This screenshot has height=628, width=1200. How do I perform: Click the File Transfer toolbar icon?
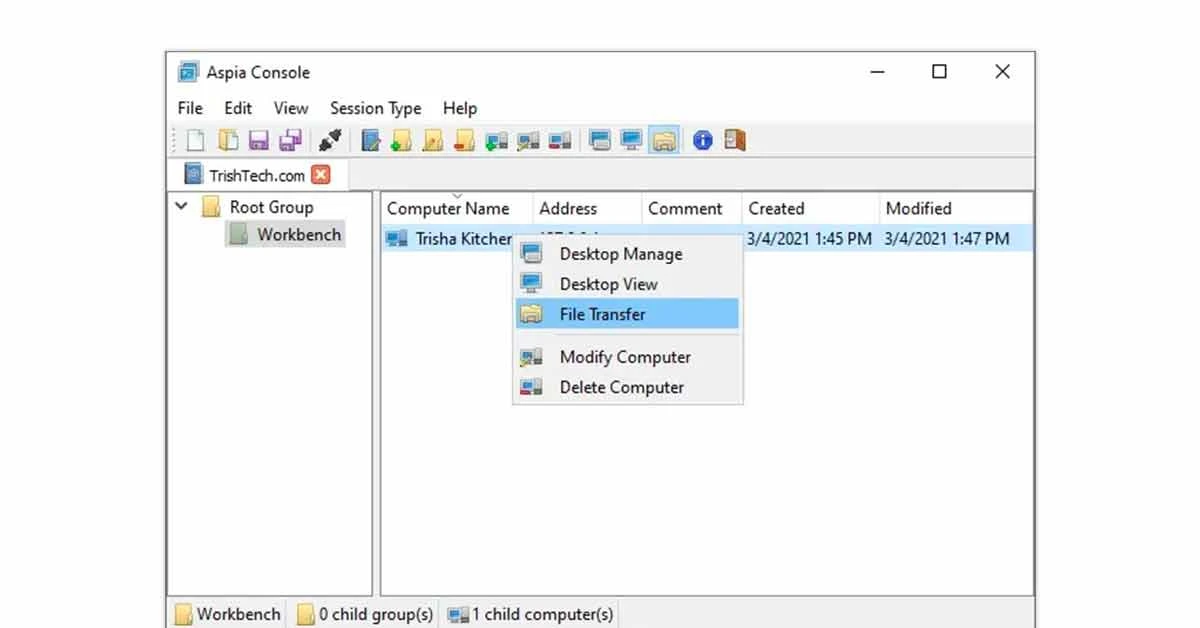[664, 140]
